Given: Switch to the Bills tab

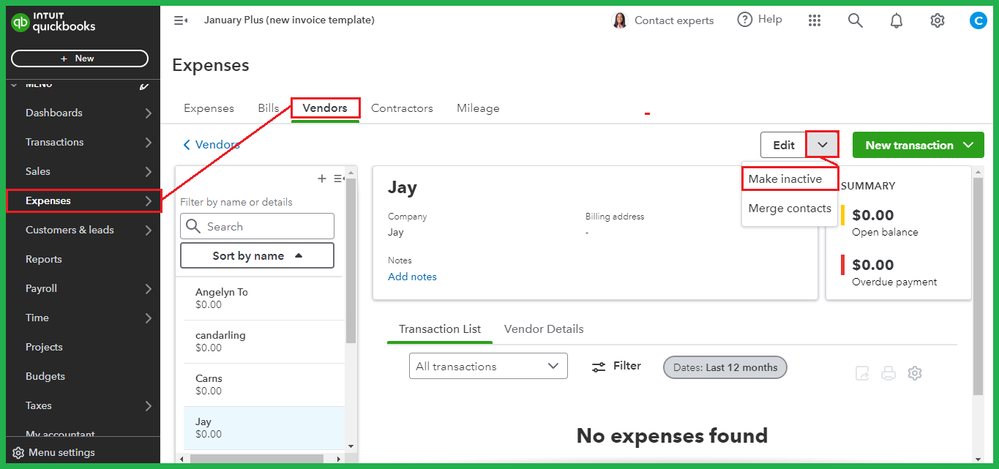Looking at the screenshot, I should tap(269, 108).
